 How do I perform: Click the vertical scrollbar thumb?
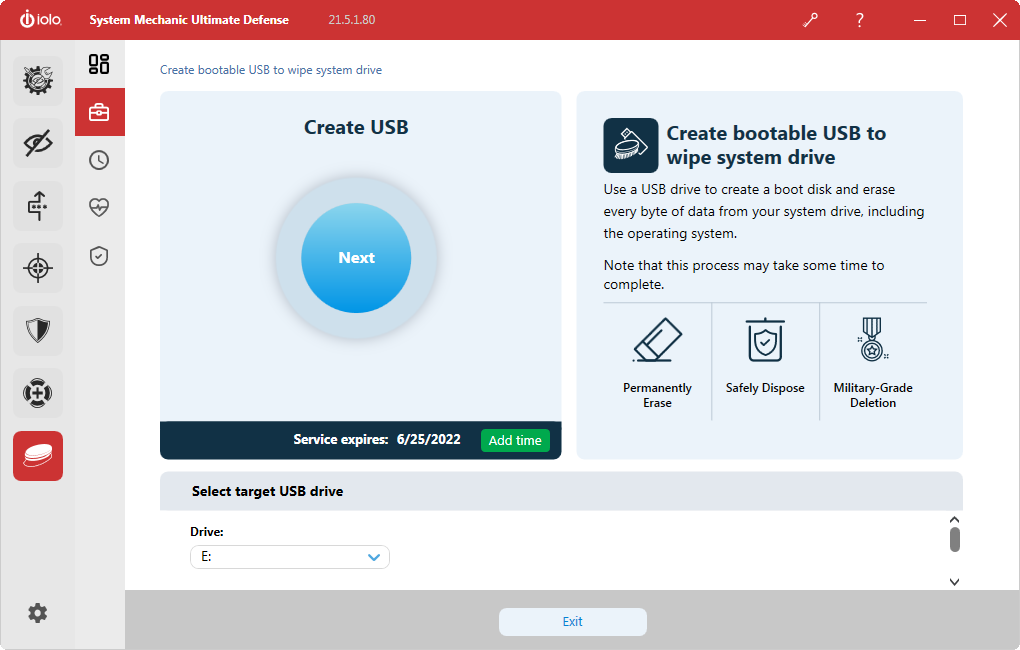coord(954,539)
